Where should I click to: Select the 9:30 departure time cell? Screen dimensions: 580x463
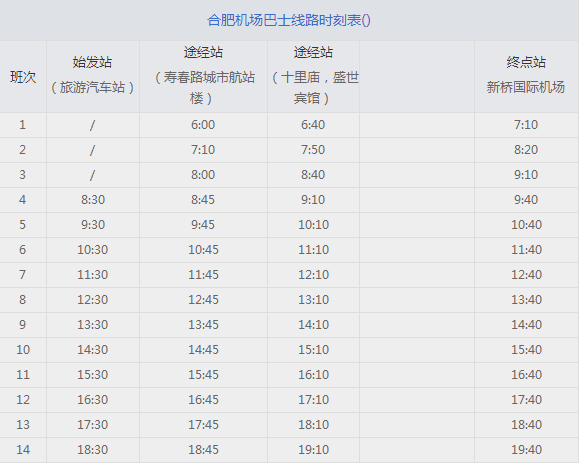93,225
